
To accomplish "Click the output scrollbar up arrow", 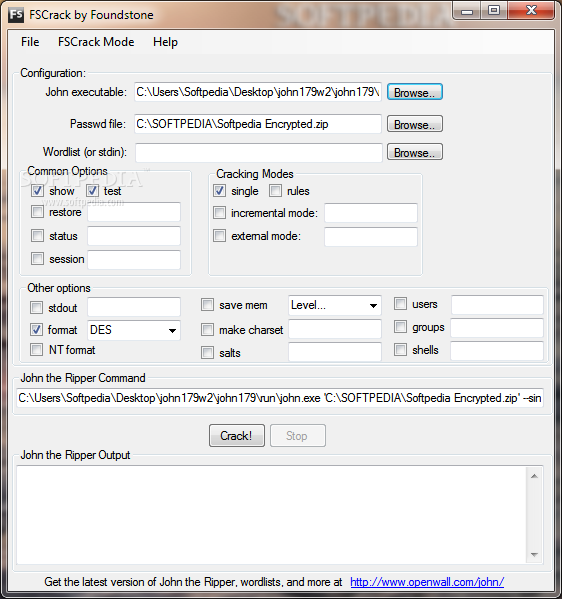I will coord(534,476).
